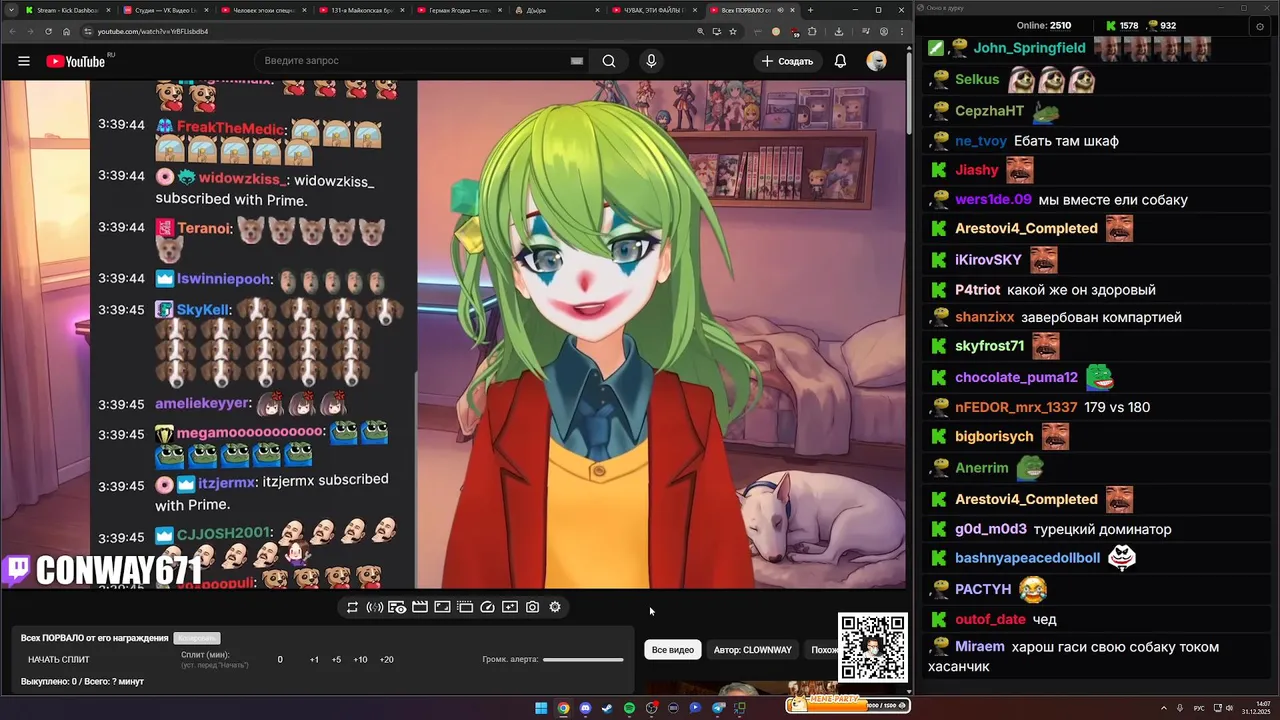Click the chat settings icon near Online counter
Viewport: 1280px width, 720px height.
pos(1259,26)
